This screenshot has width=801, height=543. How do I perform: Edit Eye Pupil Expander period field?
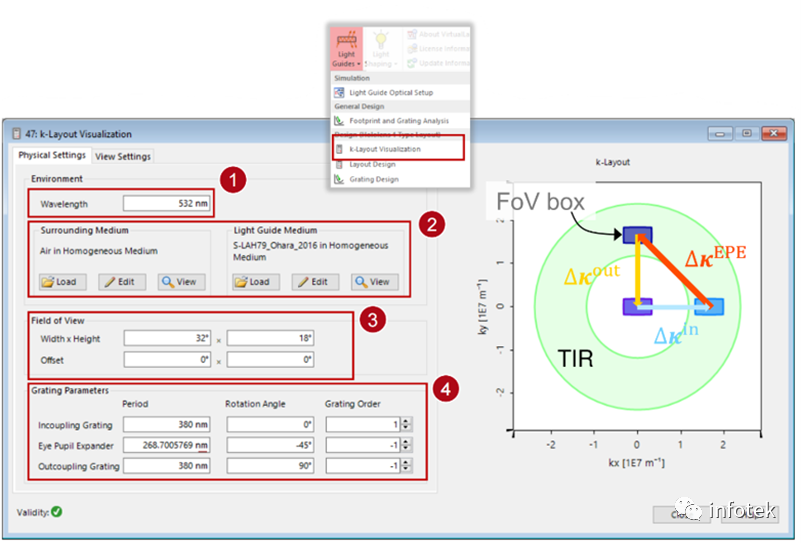pyautogui.click(x=167, y=445)
